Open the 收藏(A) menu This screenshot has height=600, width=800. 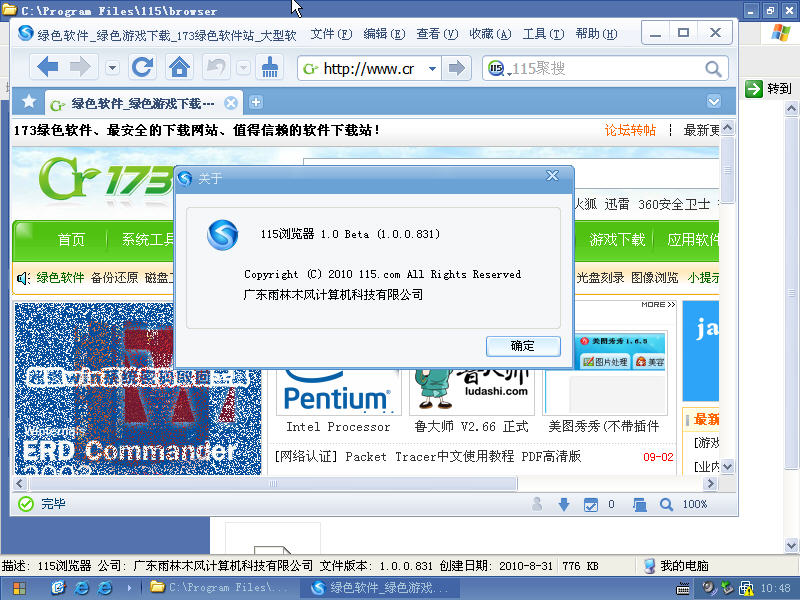point(490,34)
